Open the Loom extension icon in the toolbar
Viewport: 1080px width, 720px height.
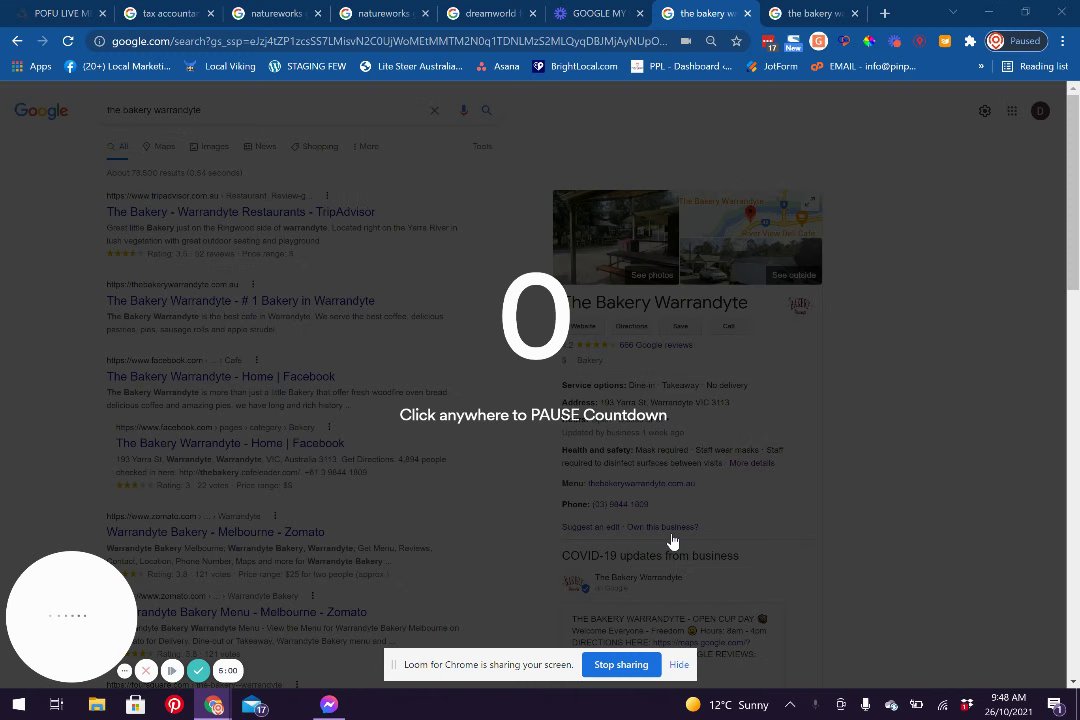coord(895,41)
